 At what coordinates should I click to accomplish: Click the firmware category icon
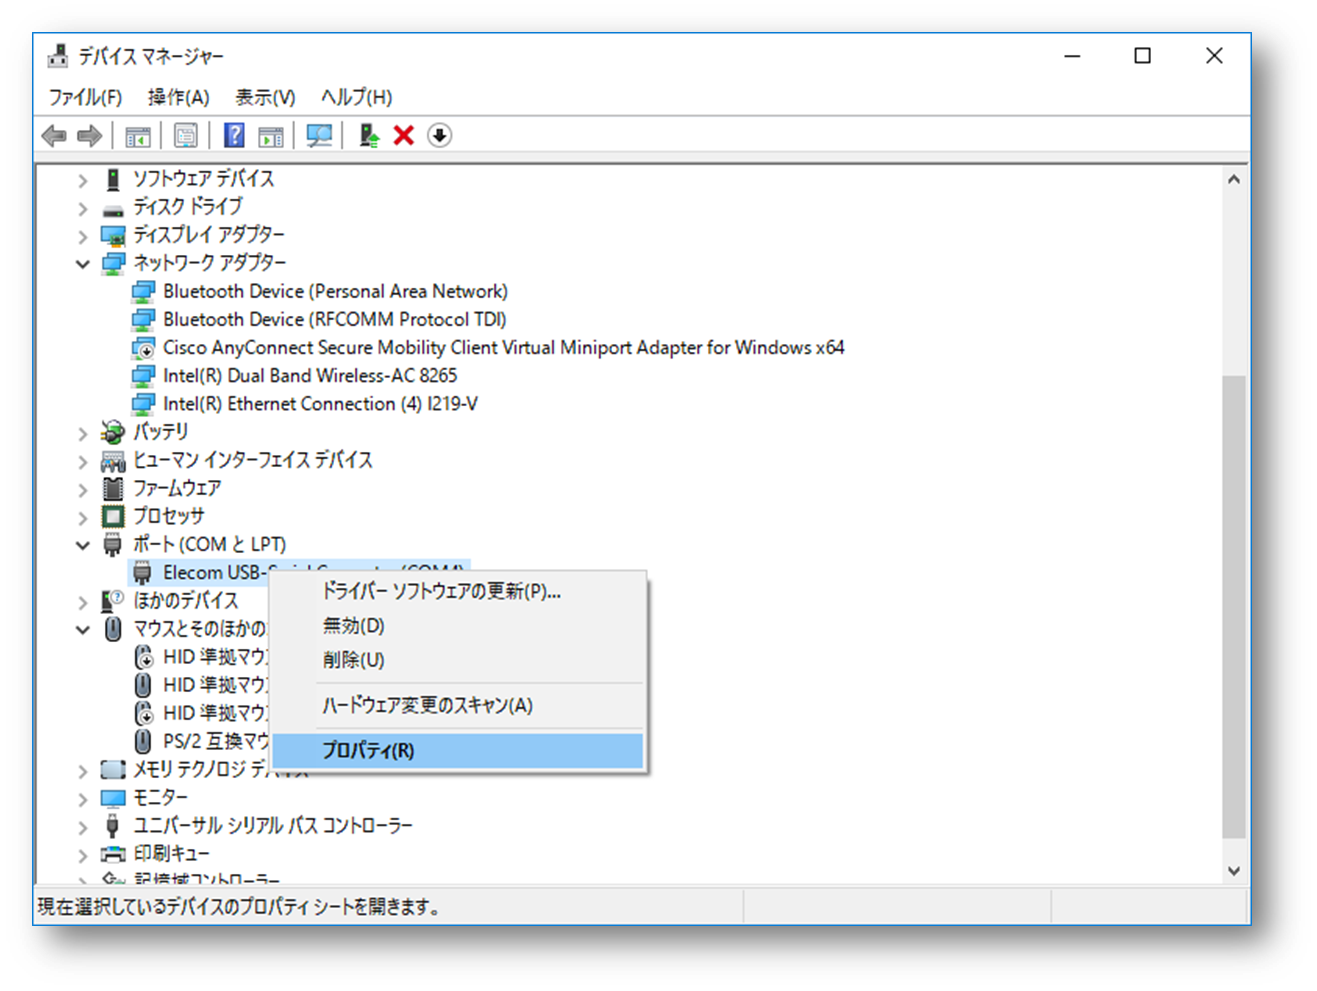(x=113, y=488)
